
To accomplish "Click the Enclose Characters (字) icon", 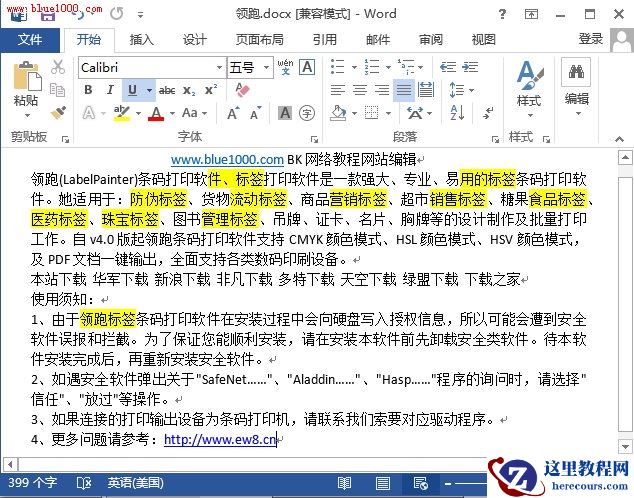I will 307,113.
